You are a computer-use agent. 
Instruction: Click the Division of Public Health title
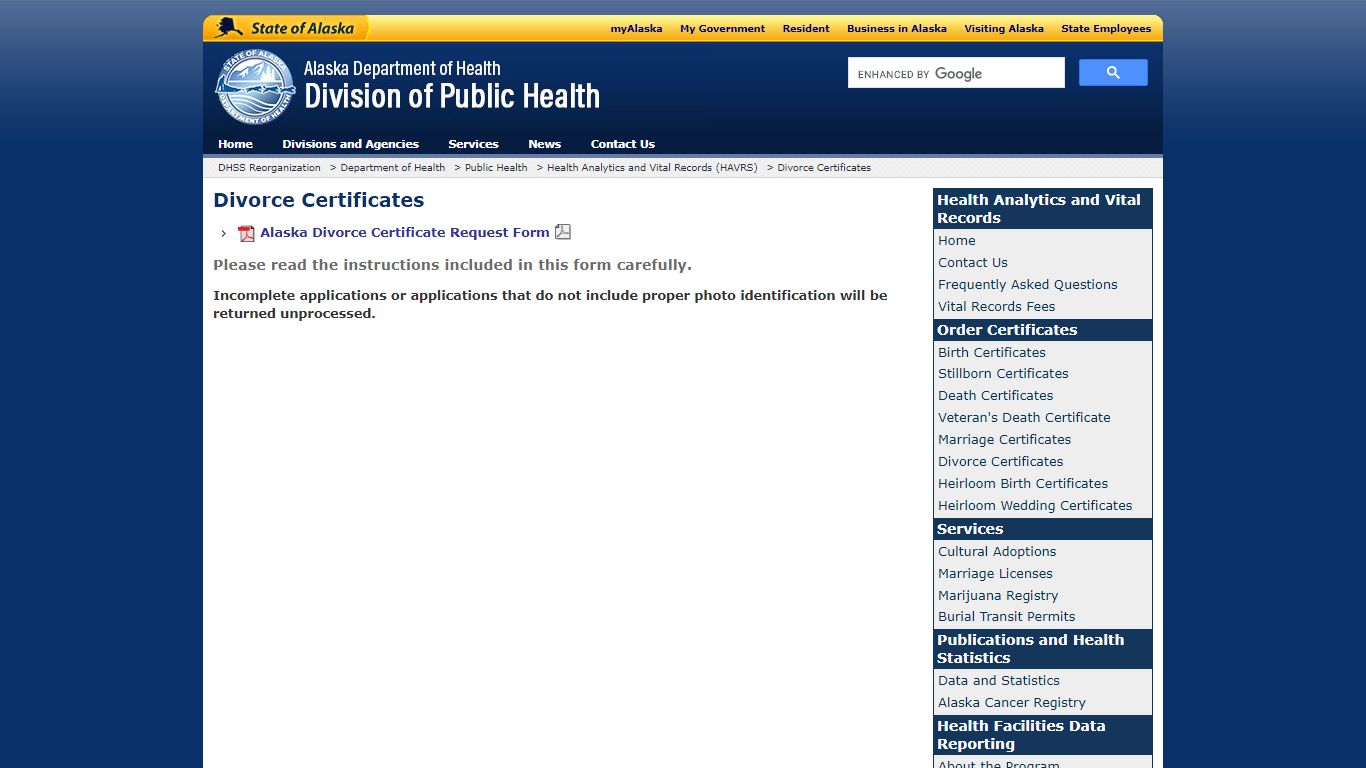[x=452, y=96]
